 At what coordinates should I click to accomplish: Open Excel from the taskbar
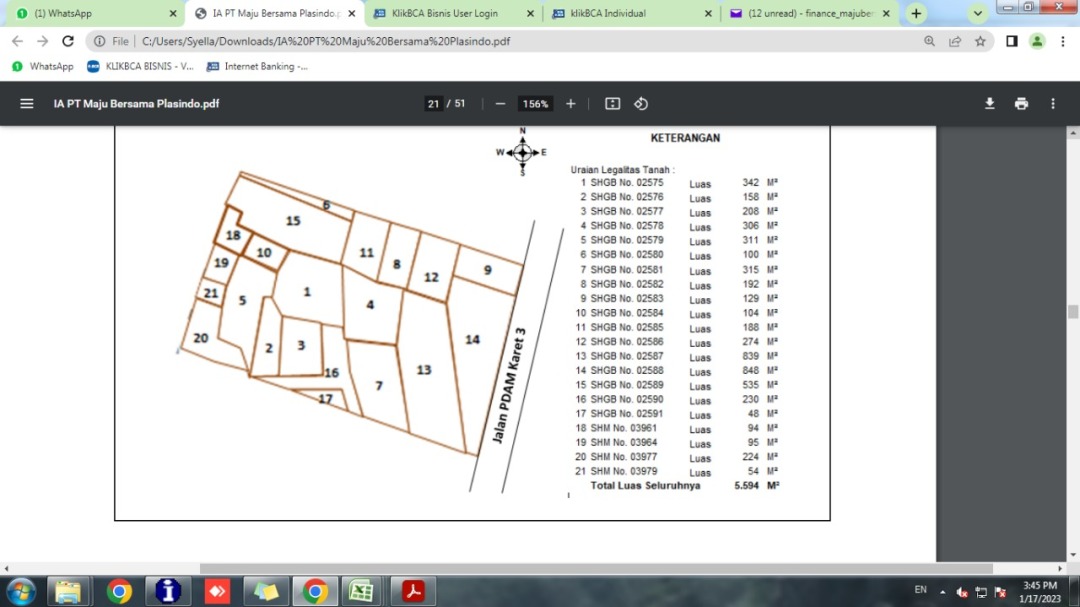(362, 591)
